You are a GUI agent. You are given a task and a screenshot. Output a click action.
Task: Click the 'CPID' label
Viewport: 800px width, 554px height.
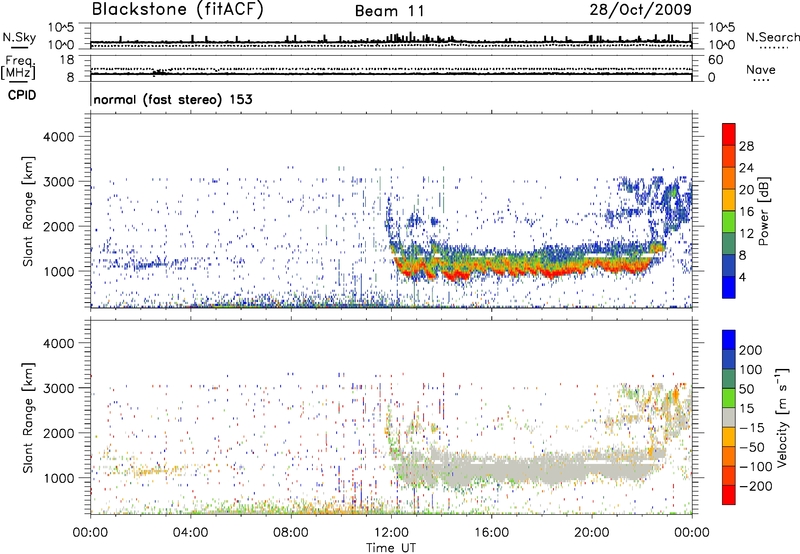tap(22, 95)
